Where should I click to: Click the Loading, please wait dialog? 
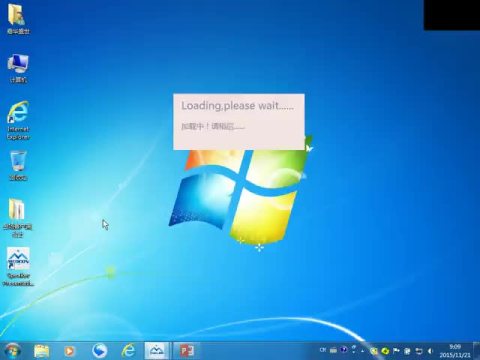(239, 122)
